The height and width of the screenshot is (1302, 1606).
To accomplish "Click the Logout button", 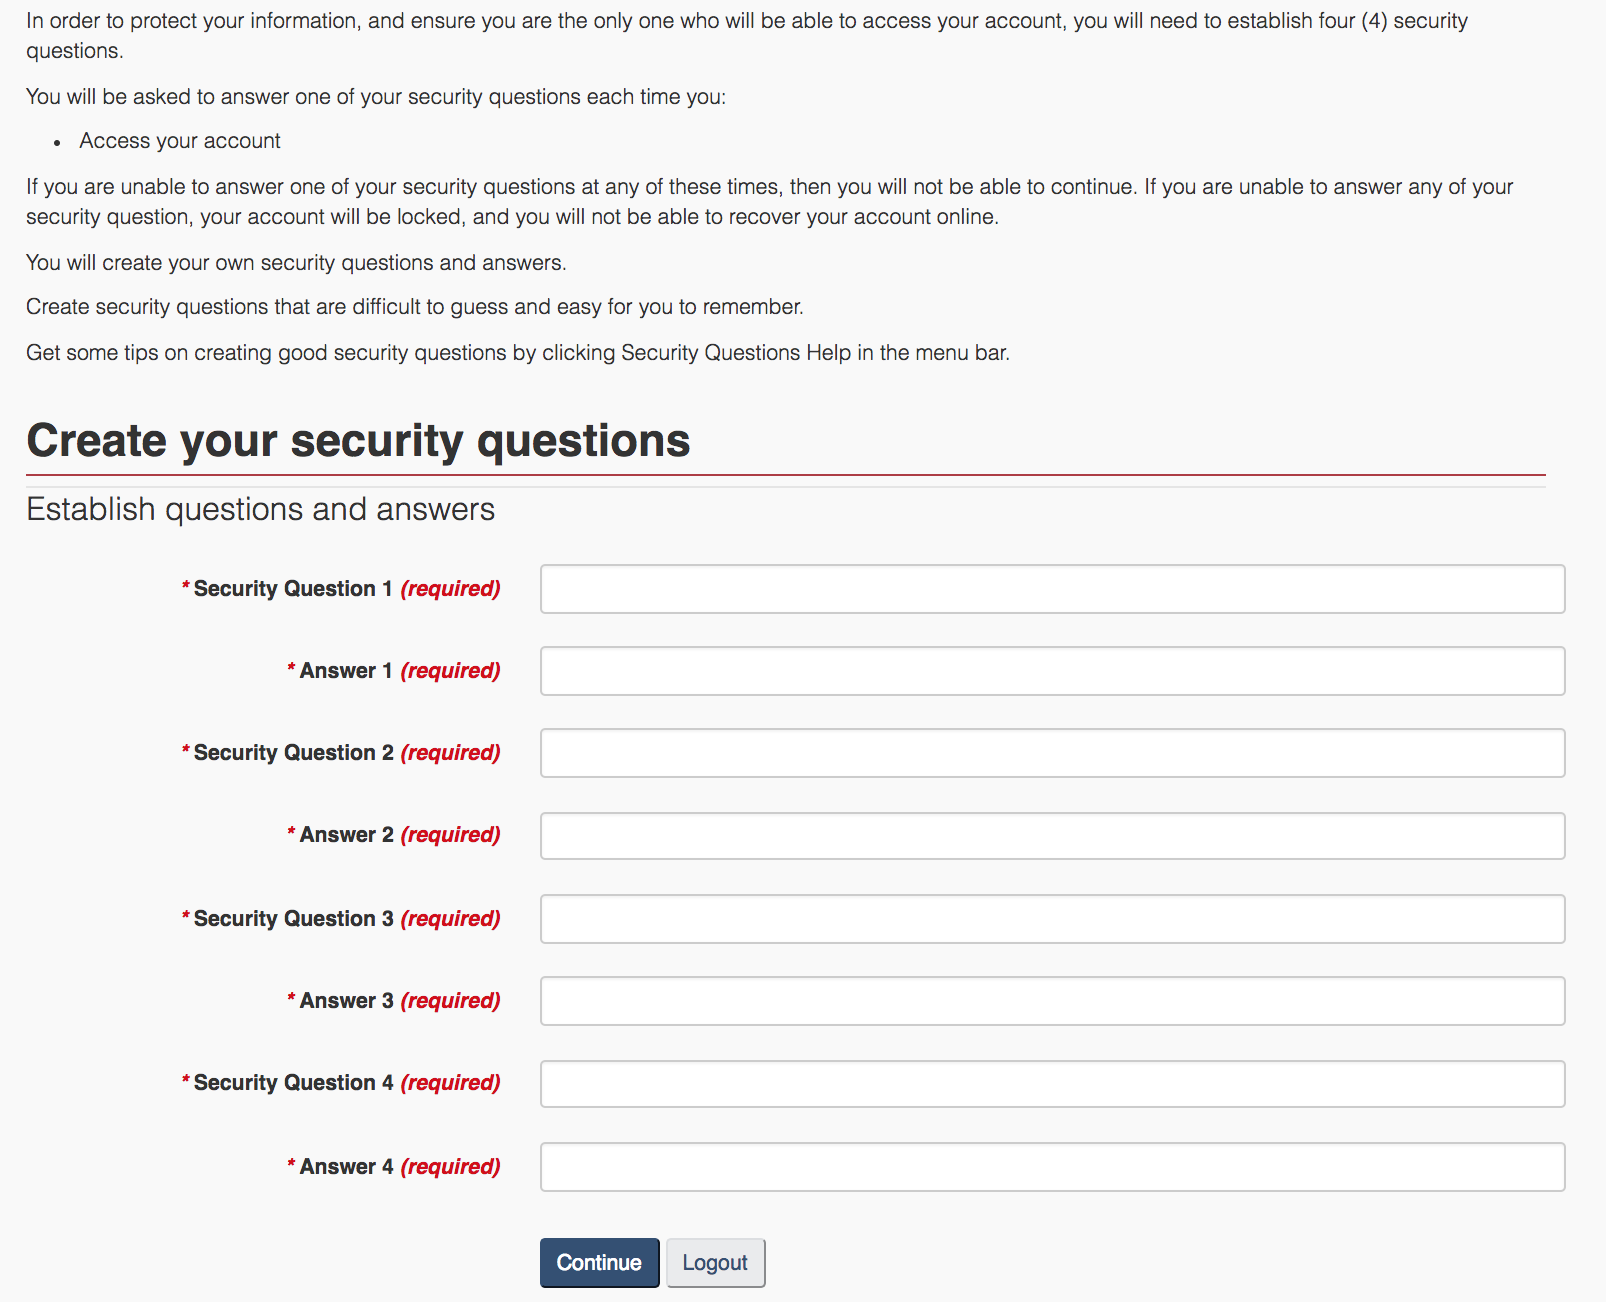I will tap(715, 1263).
